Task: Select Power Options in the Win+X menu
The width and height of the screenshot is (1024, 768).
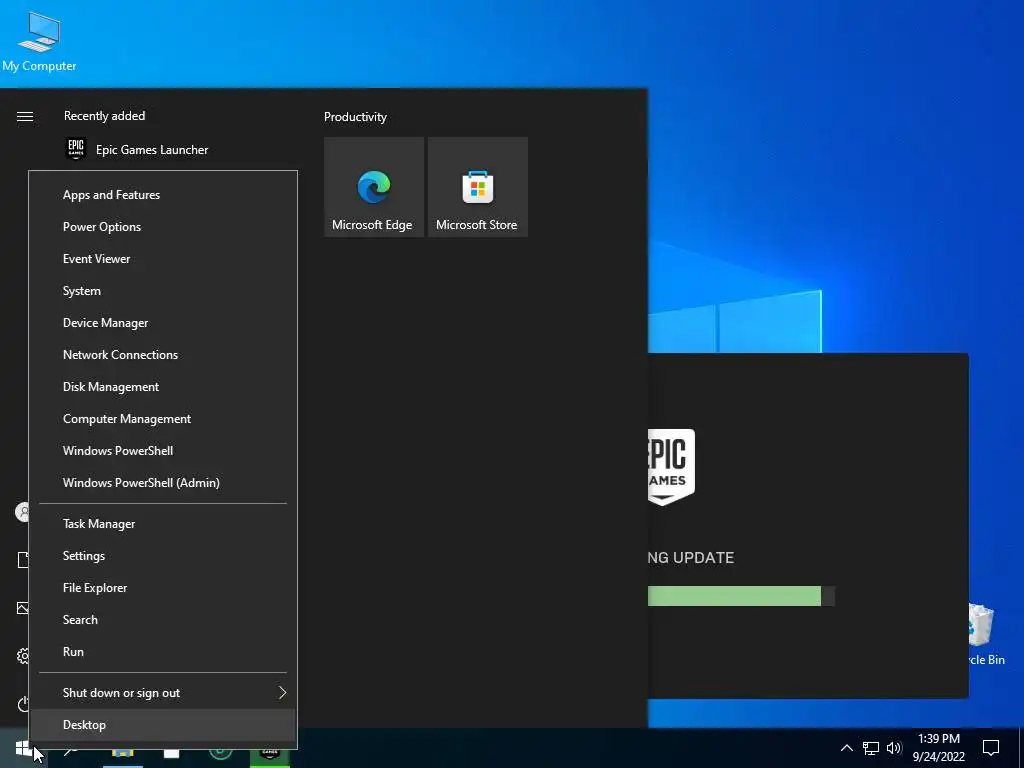Action: [x=163, y=227]
